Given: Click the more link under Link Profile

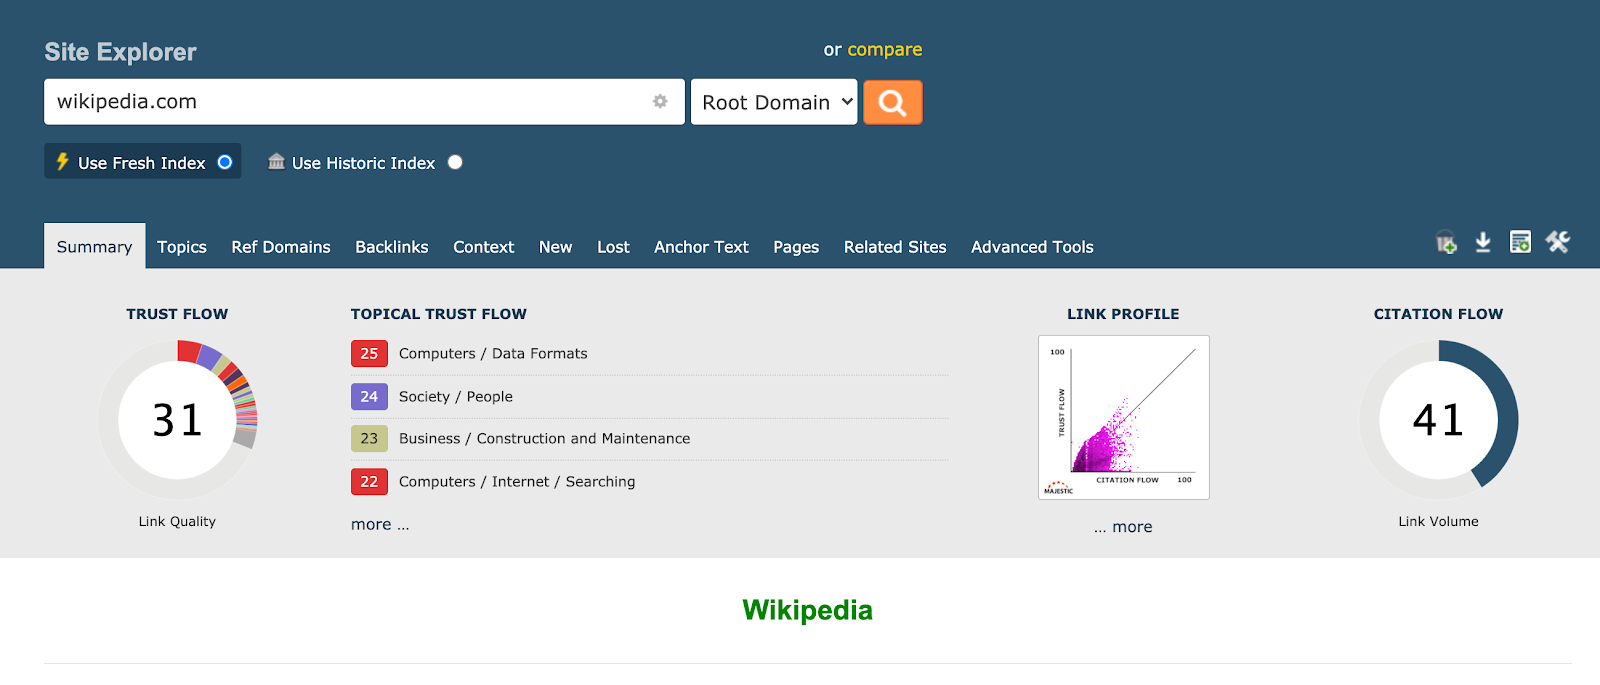Looking at the screenshot, I should 1123,527.
